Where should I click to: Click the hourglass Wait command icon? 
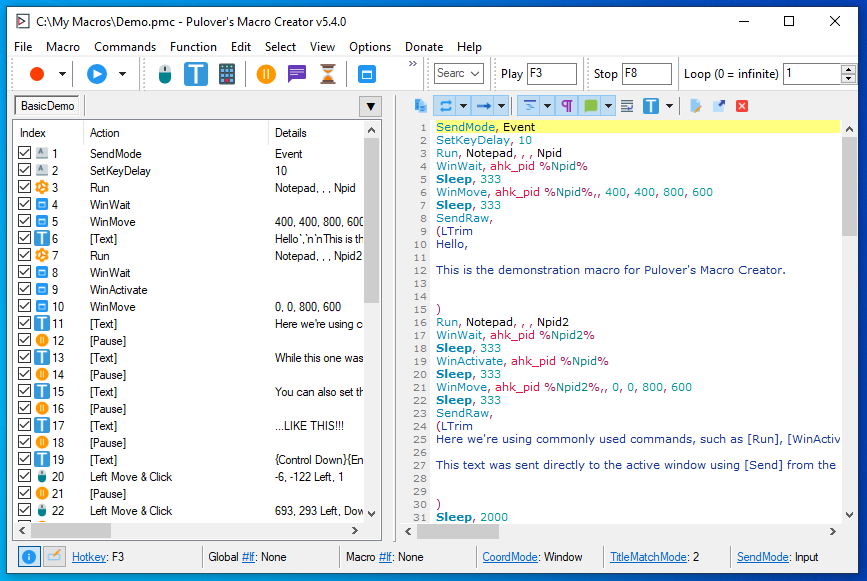[x=328, y=74]
